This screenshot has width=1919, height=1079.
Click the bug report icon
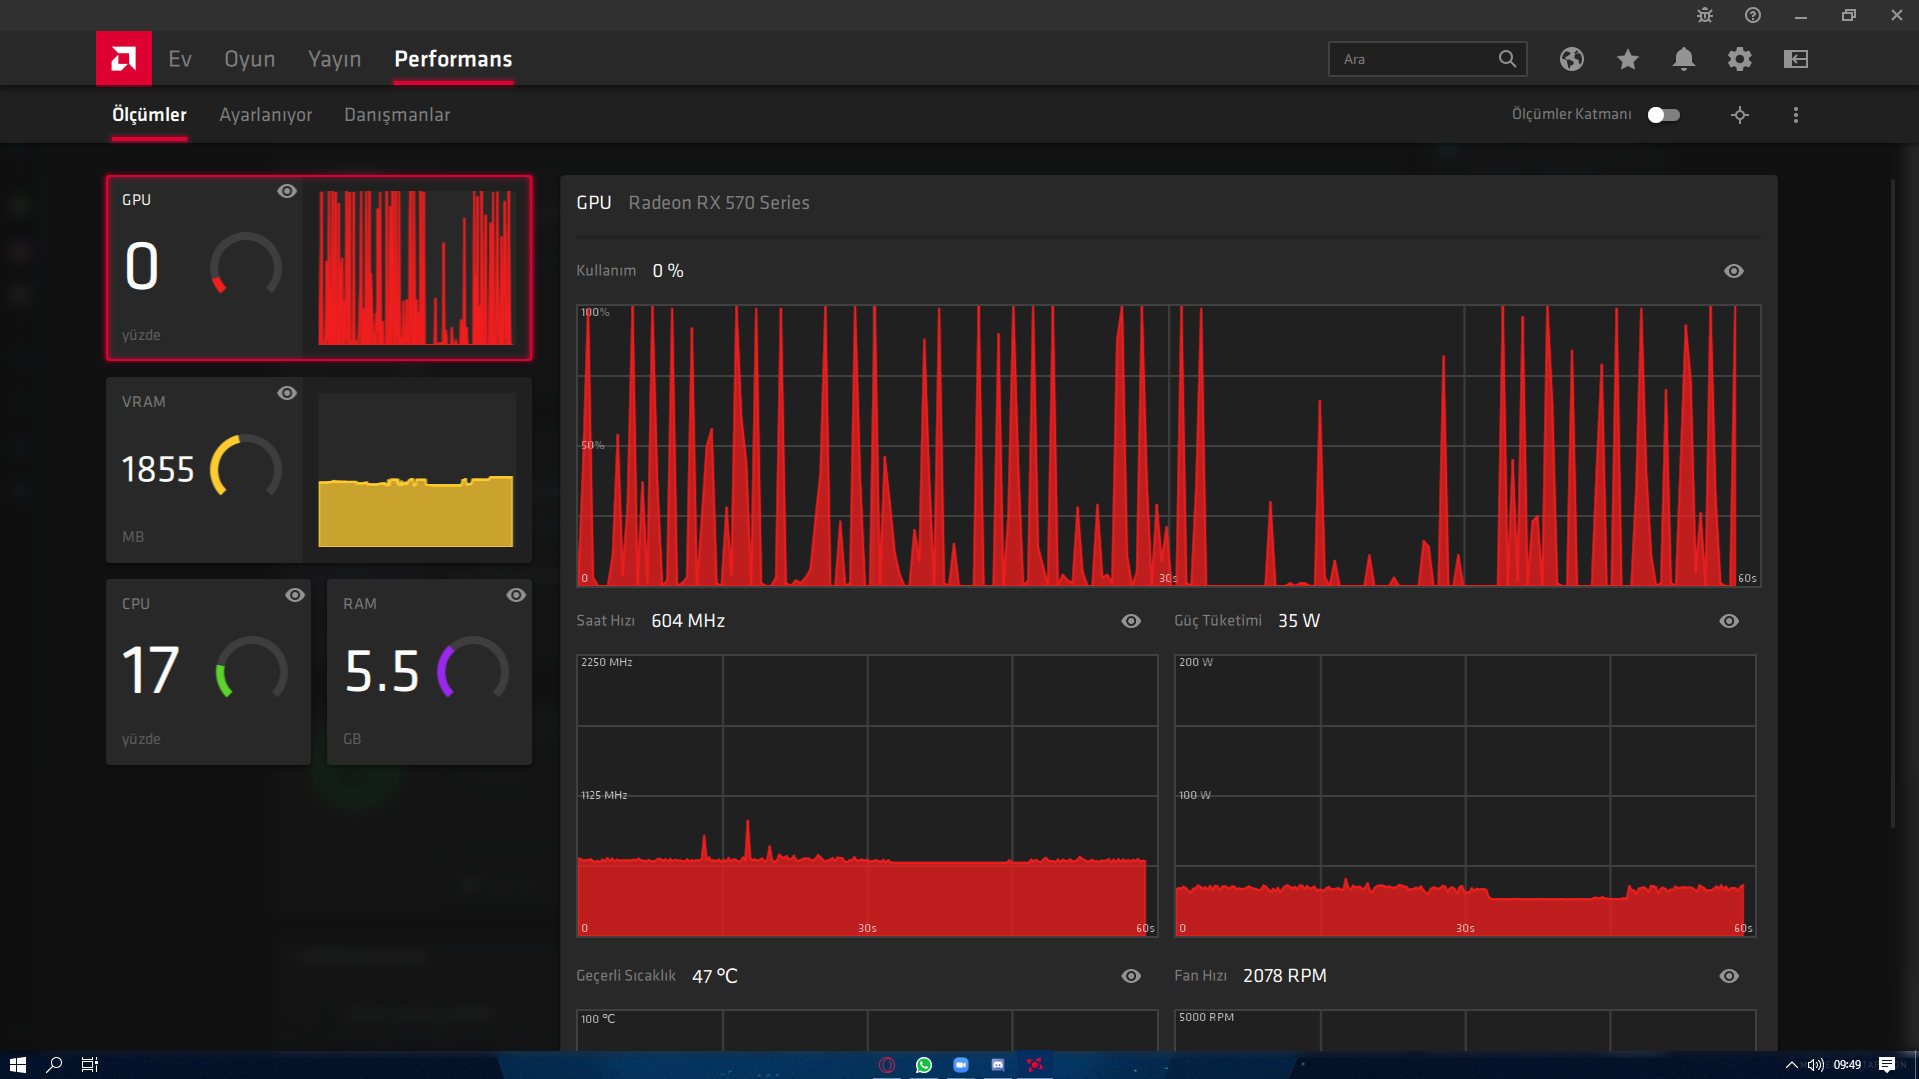(x=1705, y=15)
